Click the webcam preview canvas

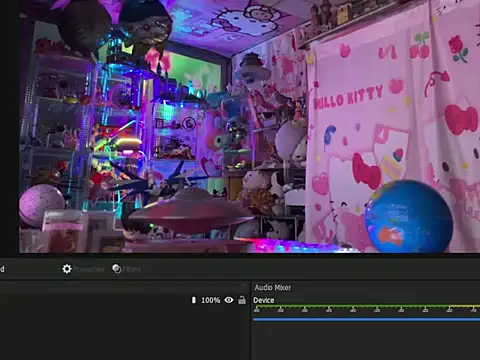pos(249,126)
